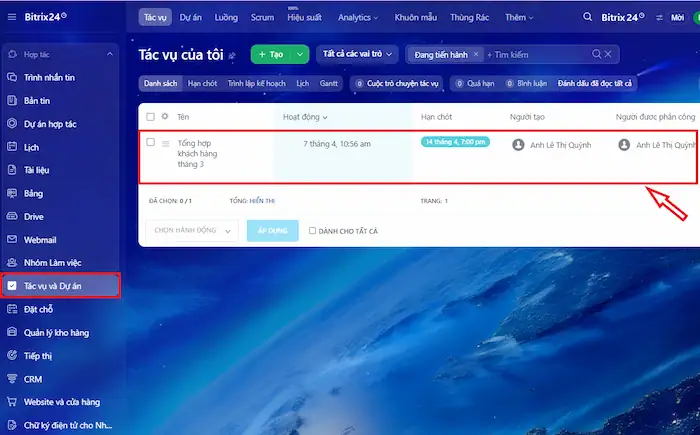Select Gantt view tab

coord(329,83)
